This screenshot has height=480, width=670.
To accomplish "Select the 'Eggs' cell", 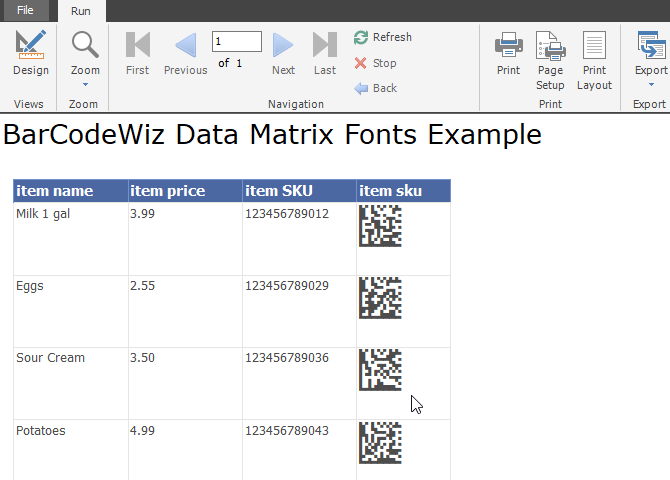I will 71,311.
